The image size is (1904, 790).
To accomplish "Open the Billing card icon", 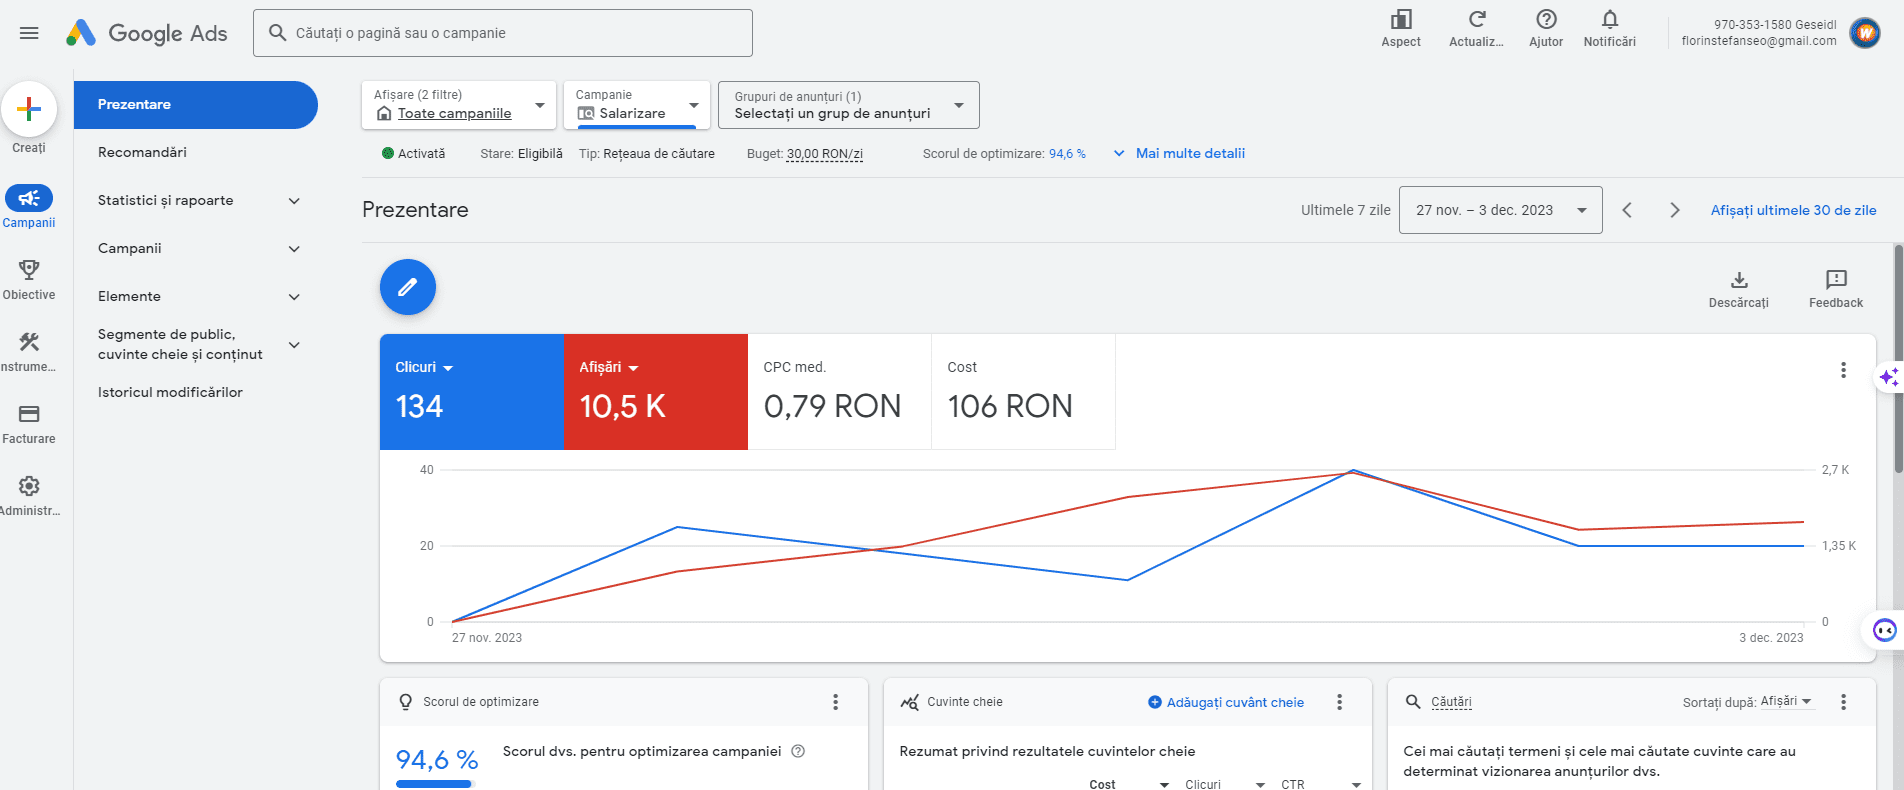I will point(29,414).
